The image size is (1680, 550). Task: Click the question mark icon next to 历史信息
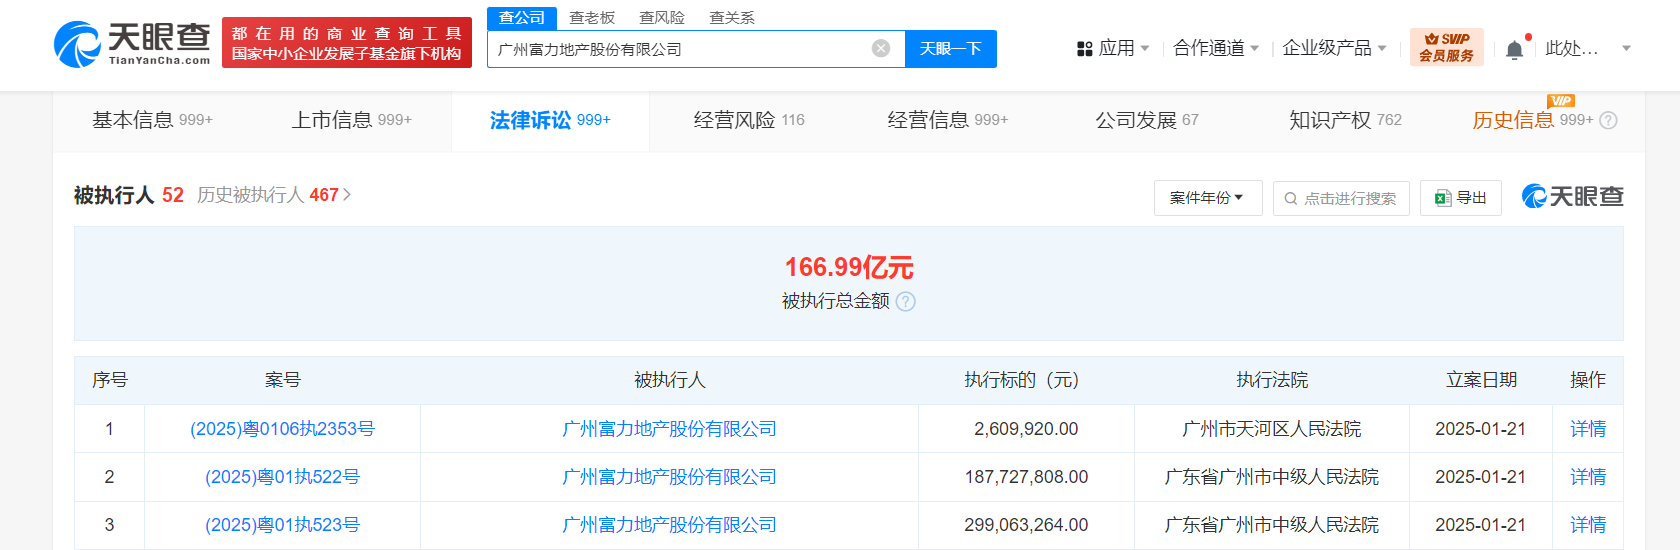1608,121
